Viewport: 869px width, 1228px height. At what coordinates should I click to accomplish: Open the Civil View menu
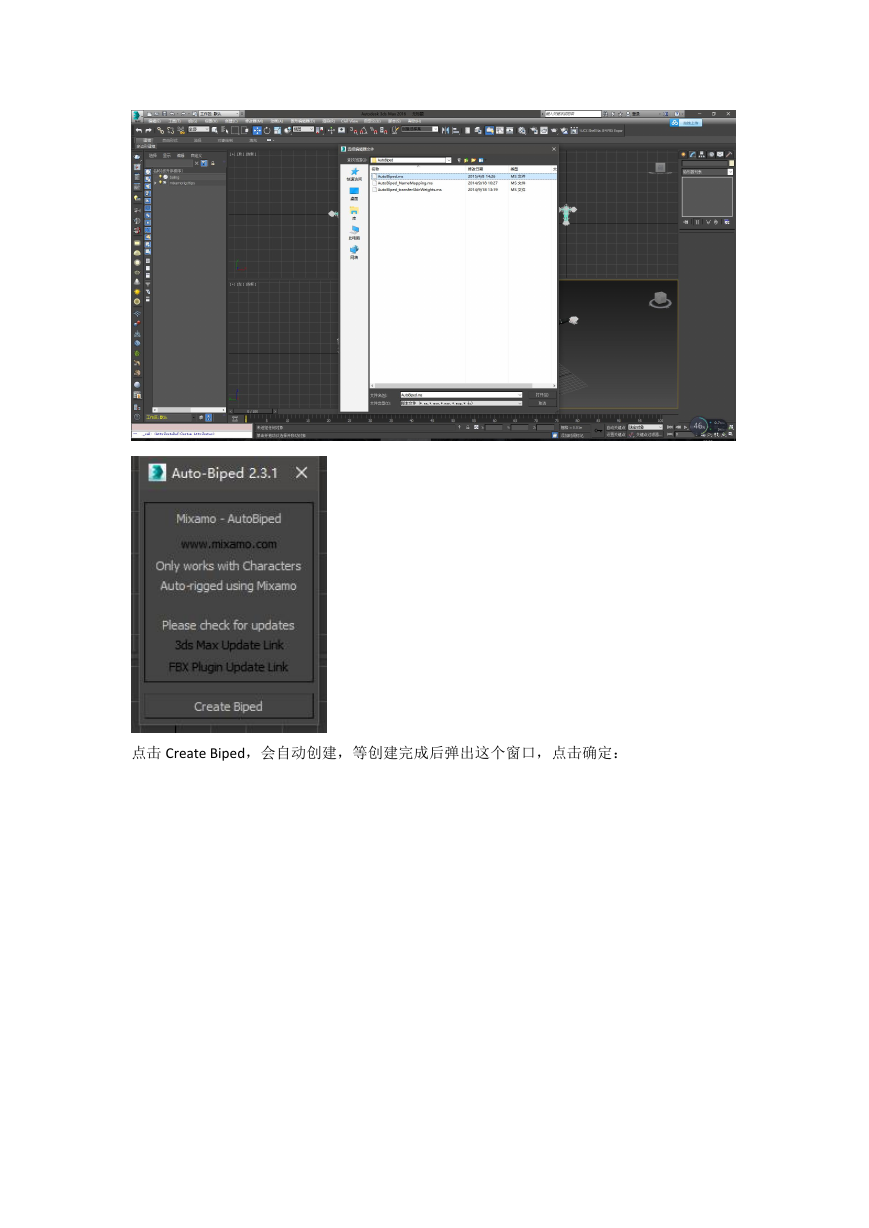click(350, 122)
